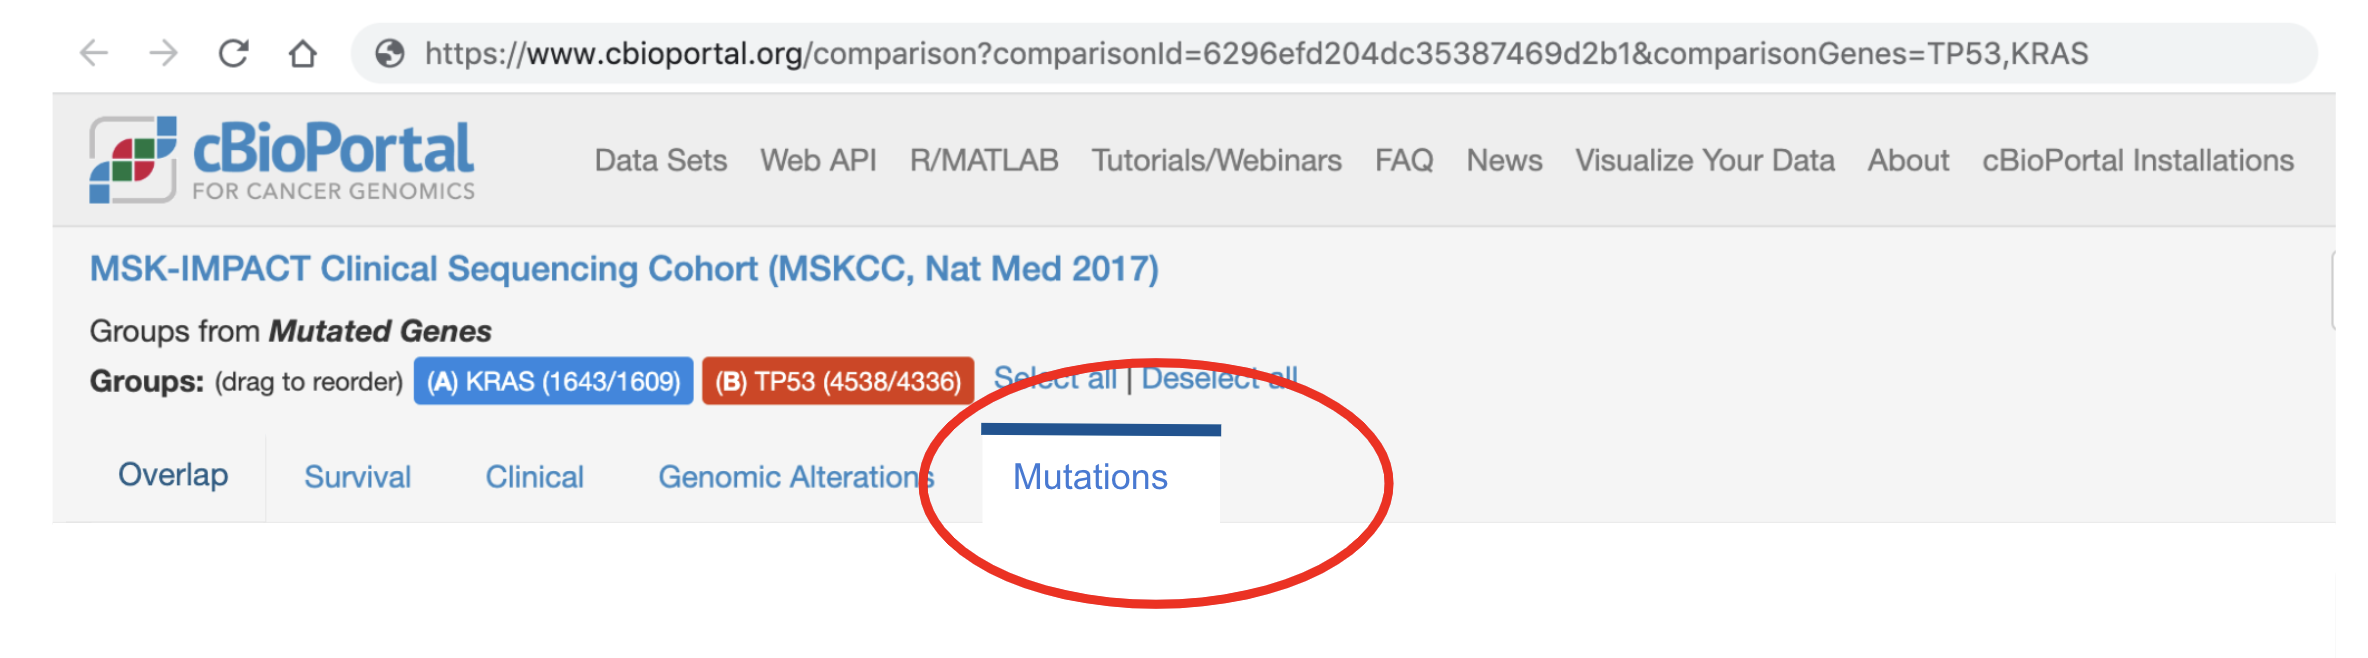
Task: Switch to the Overlap tab
Action: (172, 476)
